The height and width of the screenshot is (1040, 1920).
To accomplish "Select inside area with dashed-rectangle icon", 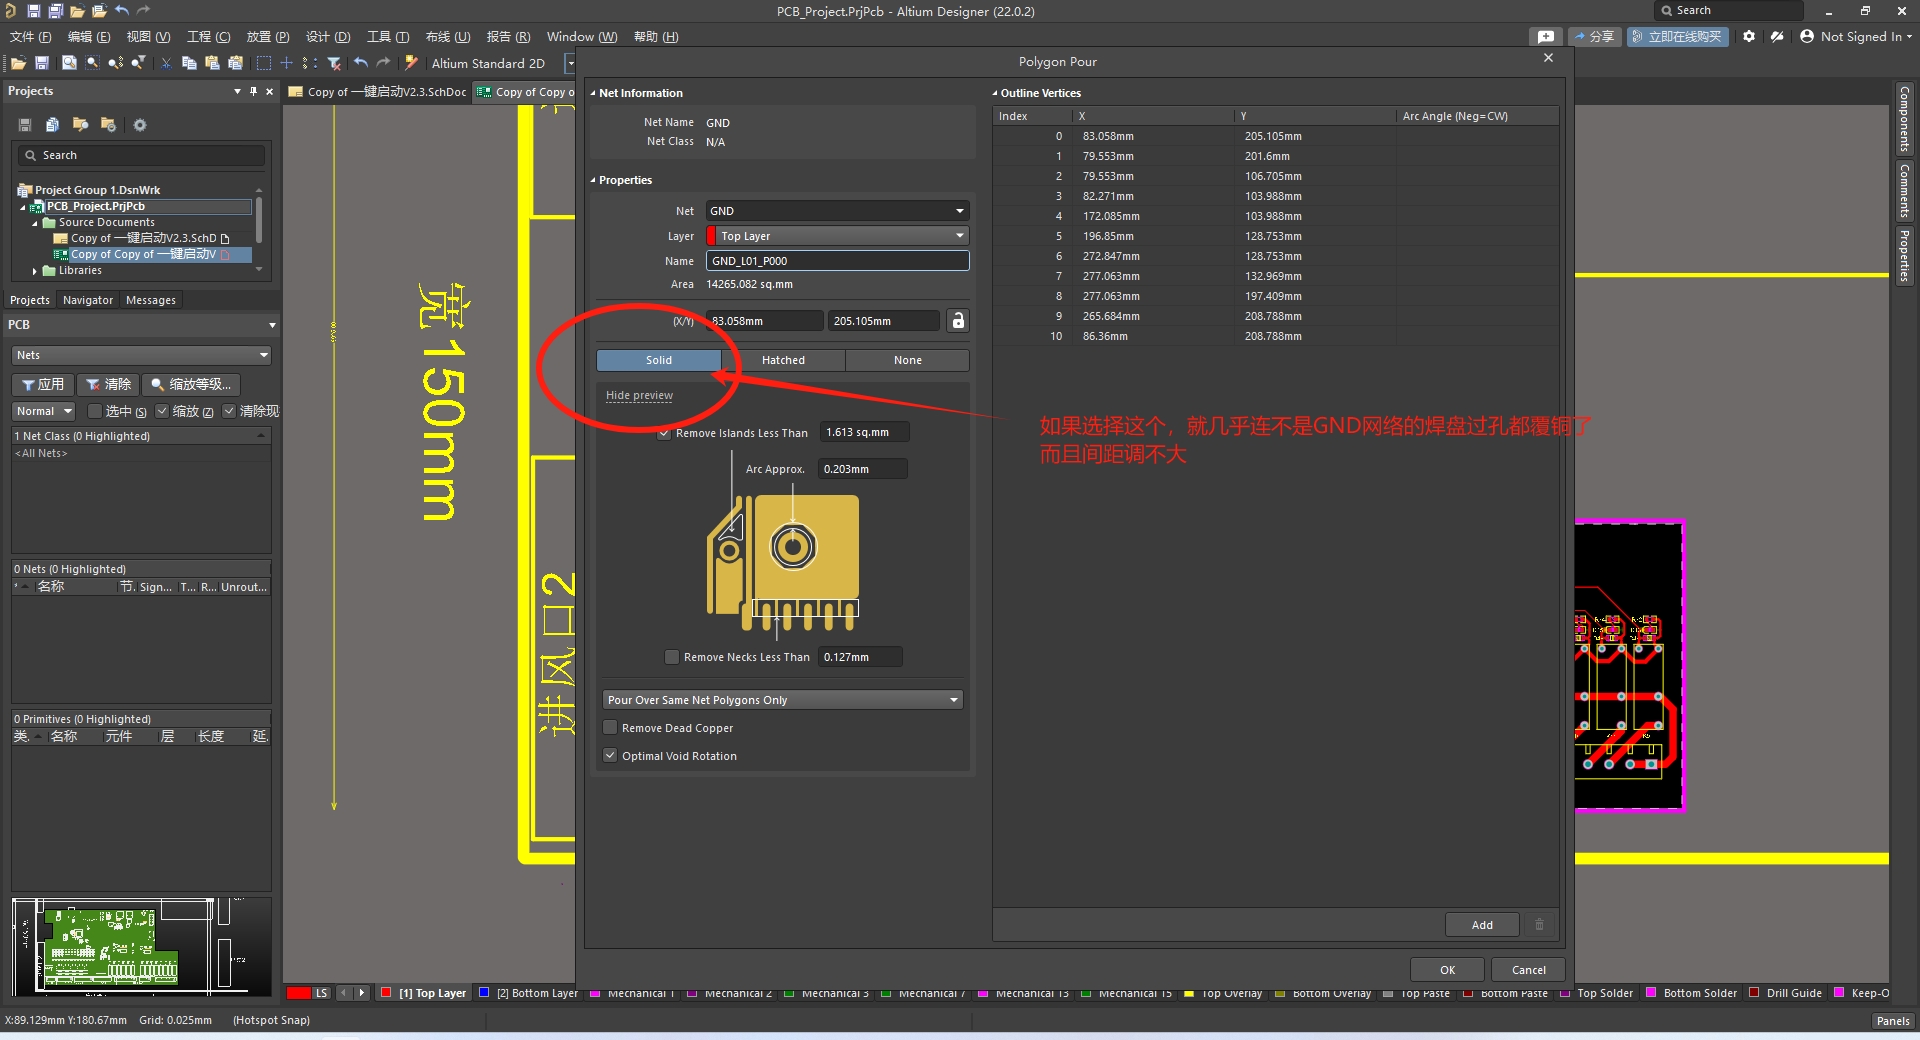I will click(263, 63).
